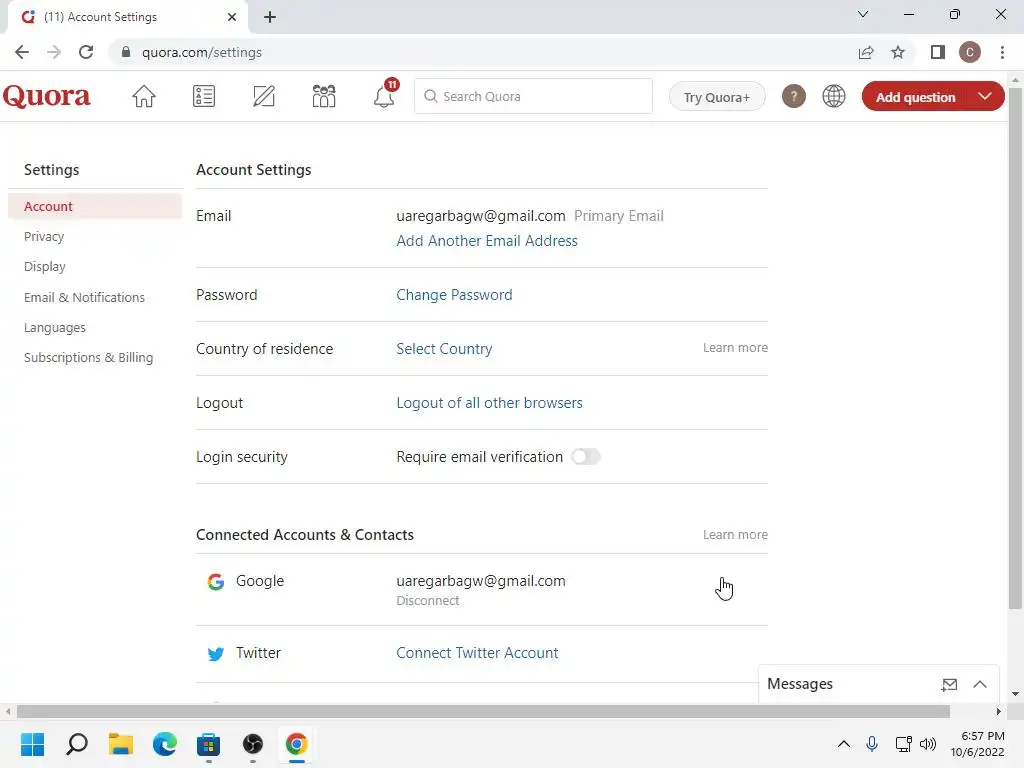Go back with browser back arrow

click(22, 52)
